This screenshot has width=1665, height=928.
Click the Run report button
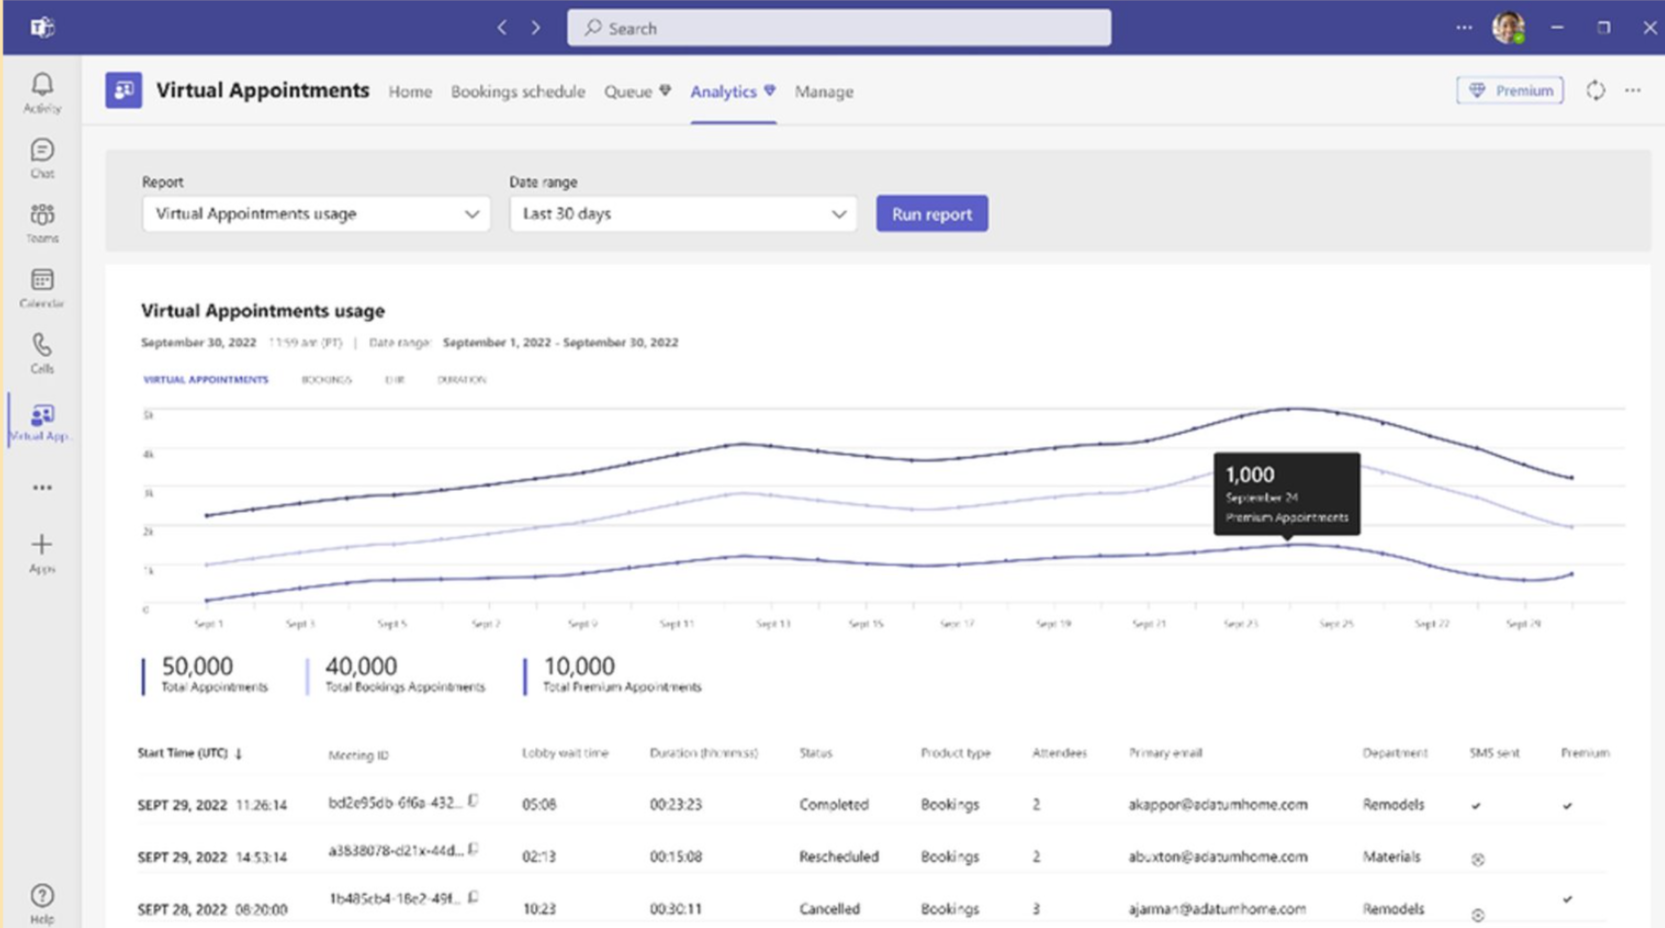932,214
